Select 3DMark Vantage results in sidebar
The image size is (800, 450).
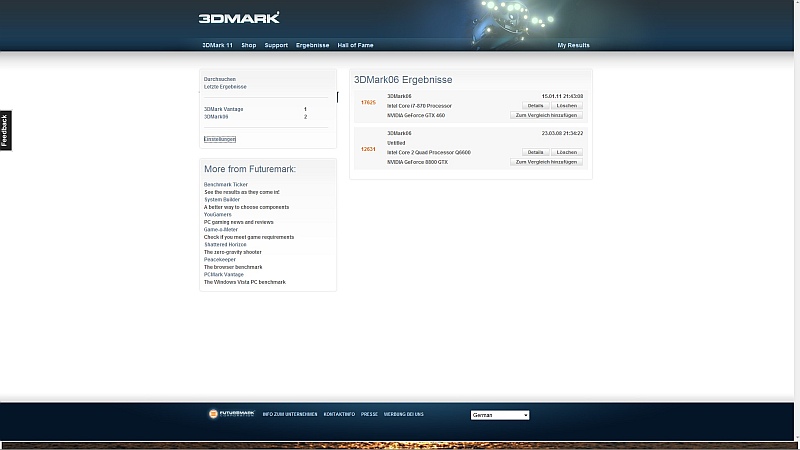click(223, 109)
